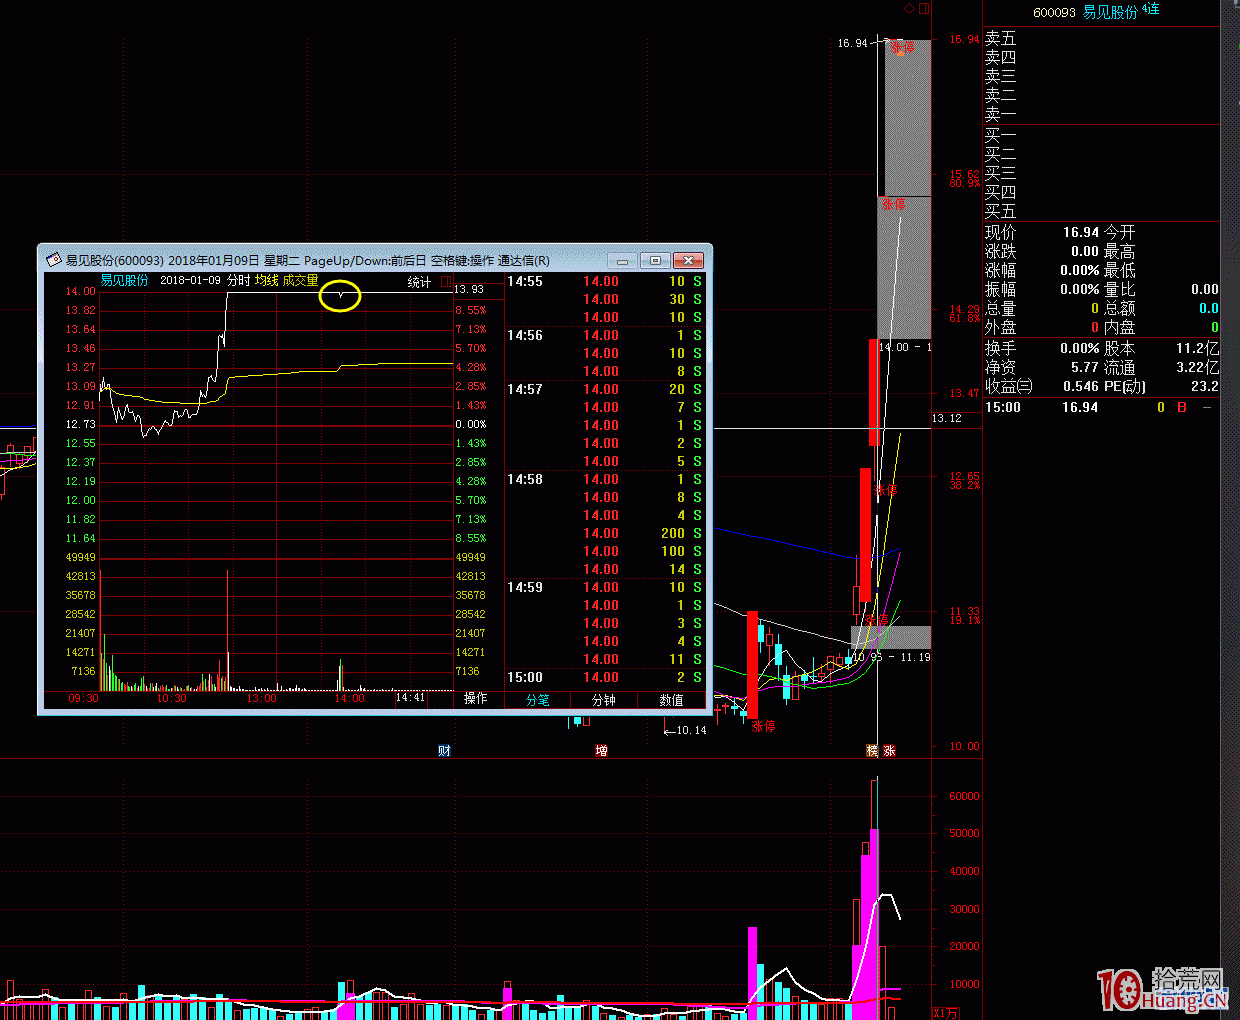Select the 15:00 tick row in popup
Viewport: 1240px width, 1020px height.
click(604, 677)
